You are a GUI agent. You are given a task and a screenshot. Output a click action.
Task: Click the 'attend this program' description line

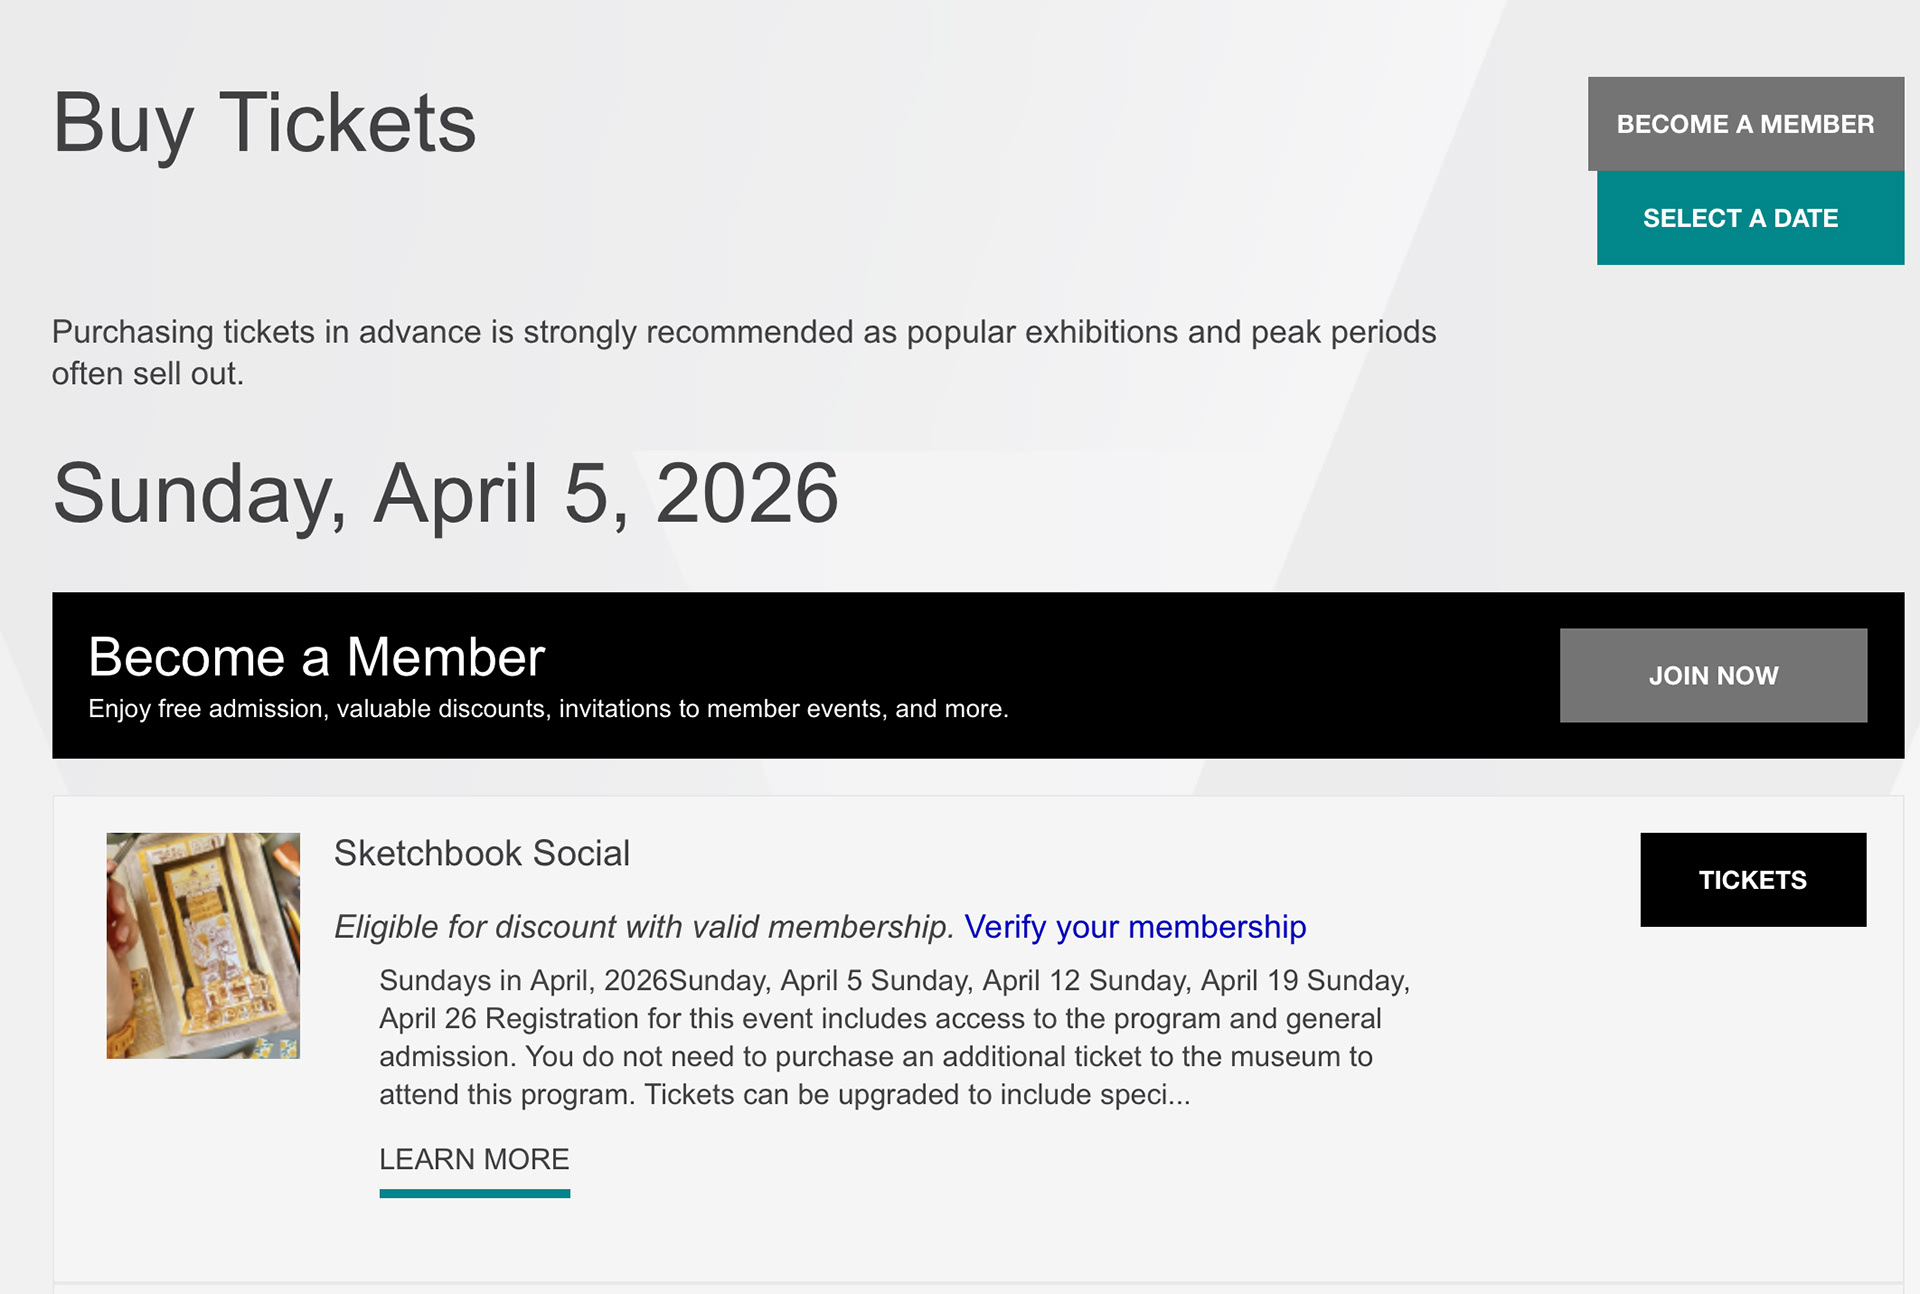(784, 1095)
